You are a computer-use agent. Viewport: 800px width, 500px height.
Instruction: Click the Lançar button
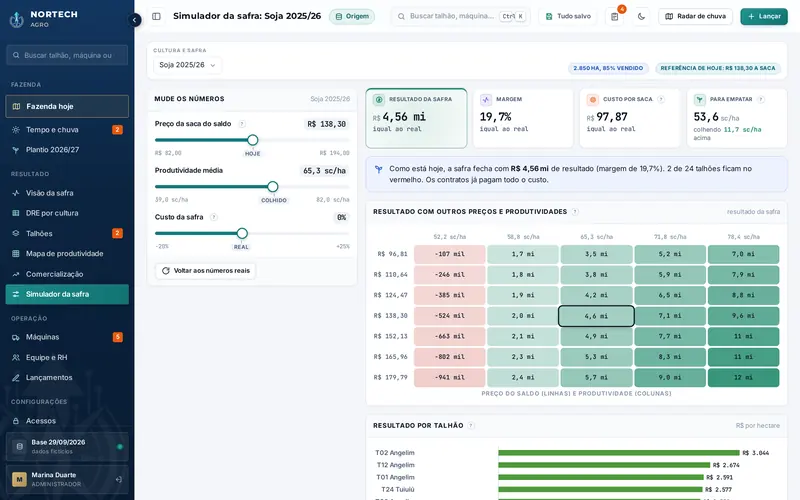point(764,16)
